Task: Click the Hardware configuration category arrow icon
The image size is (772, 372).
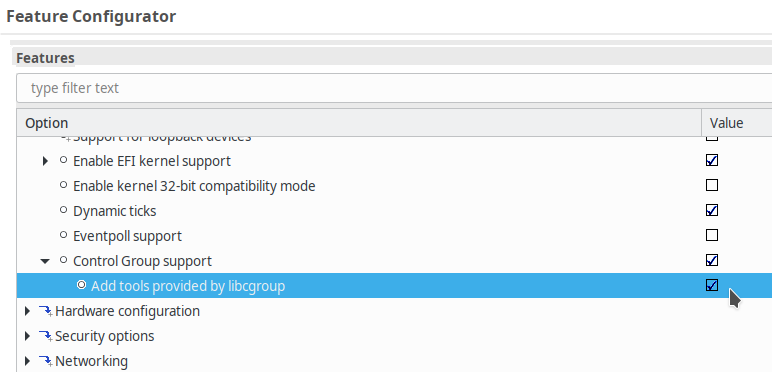Action: (45, 311)
